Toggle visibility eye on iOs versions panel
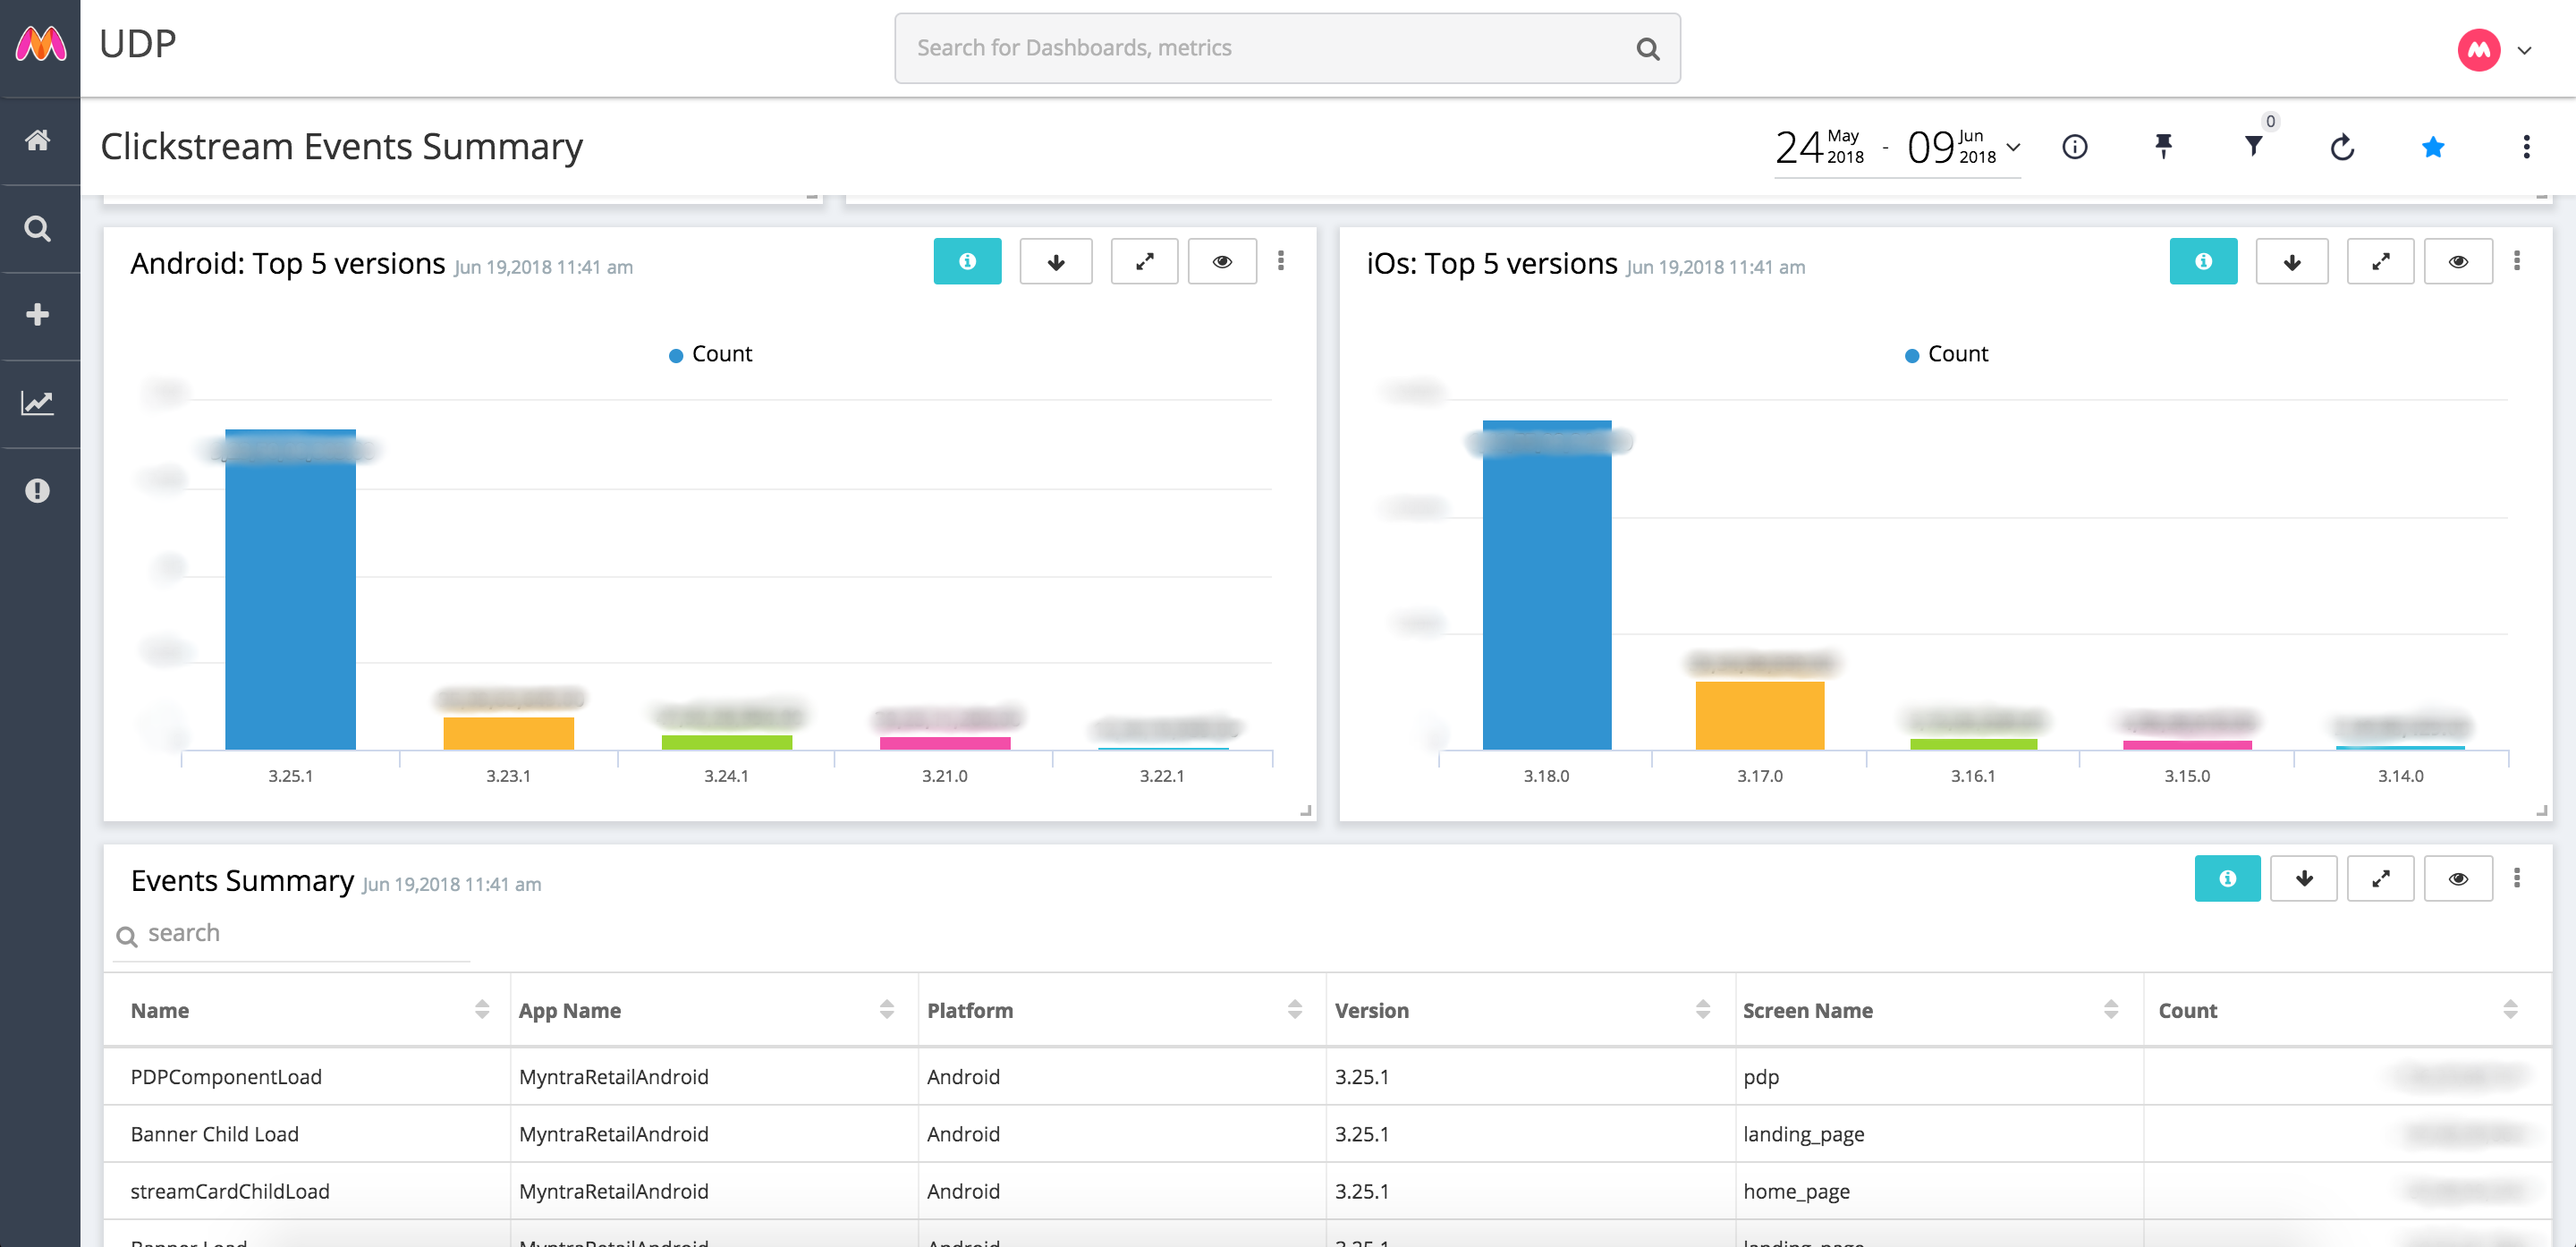The image size is (2576, 1247). 2458,262
